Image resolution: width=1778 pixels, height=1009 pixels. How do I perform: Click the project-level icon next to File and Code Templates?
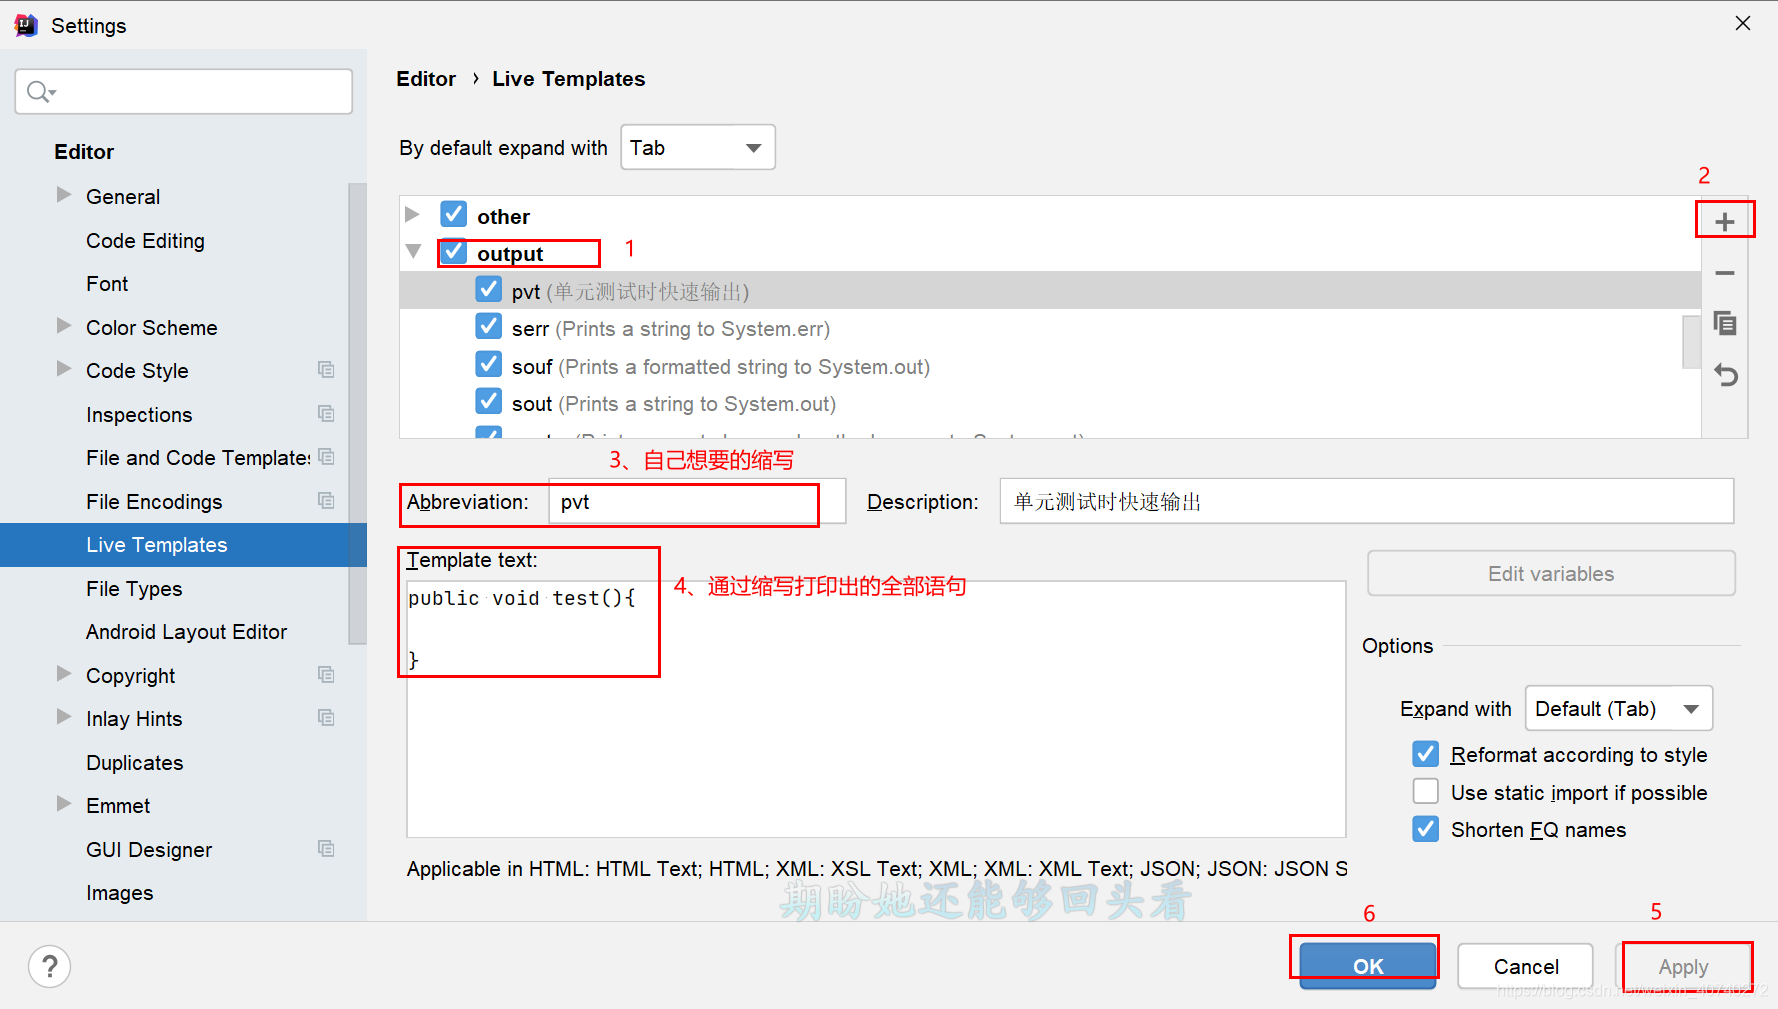(x=326, y=457)
